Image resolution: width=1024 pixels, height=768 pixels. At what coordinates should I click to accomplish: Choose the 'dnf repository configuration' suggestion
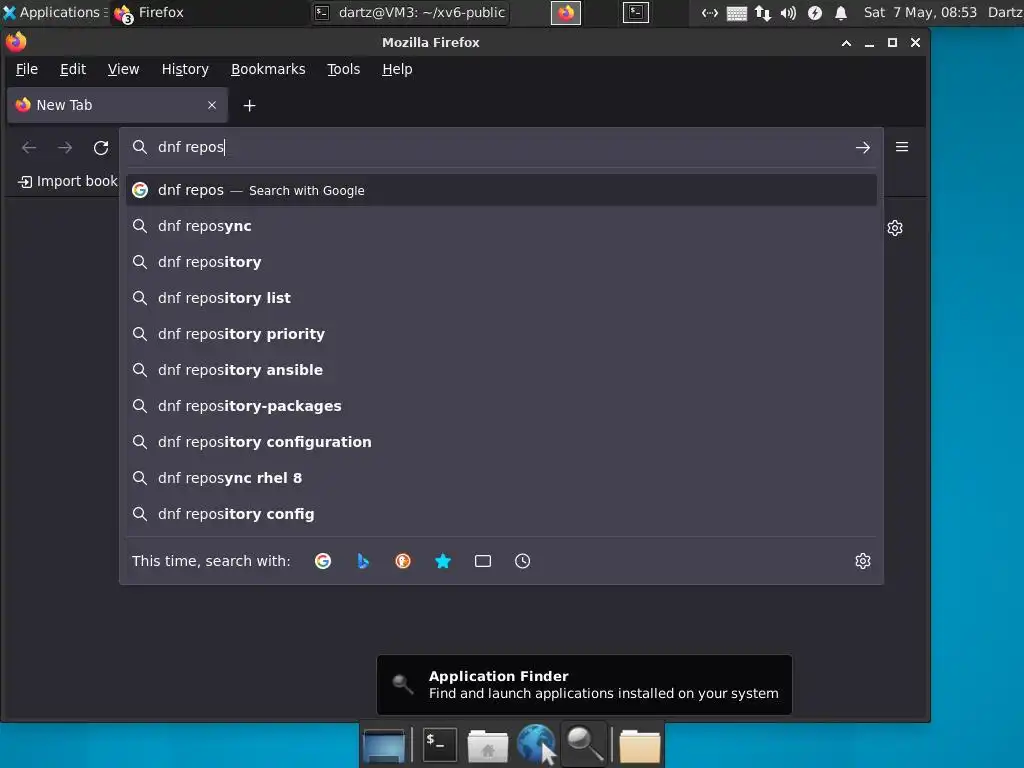501,441
